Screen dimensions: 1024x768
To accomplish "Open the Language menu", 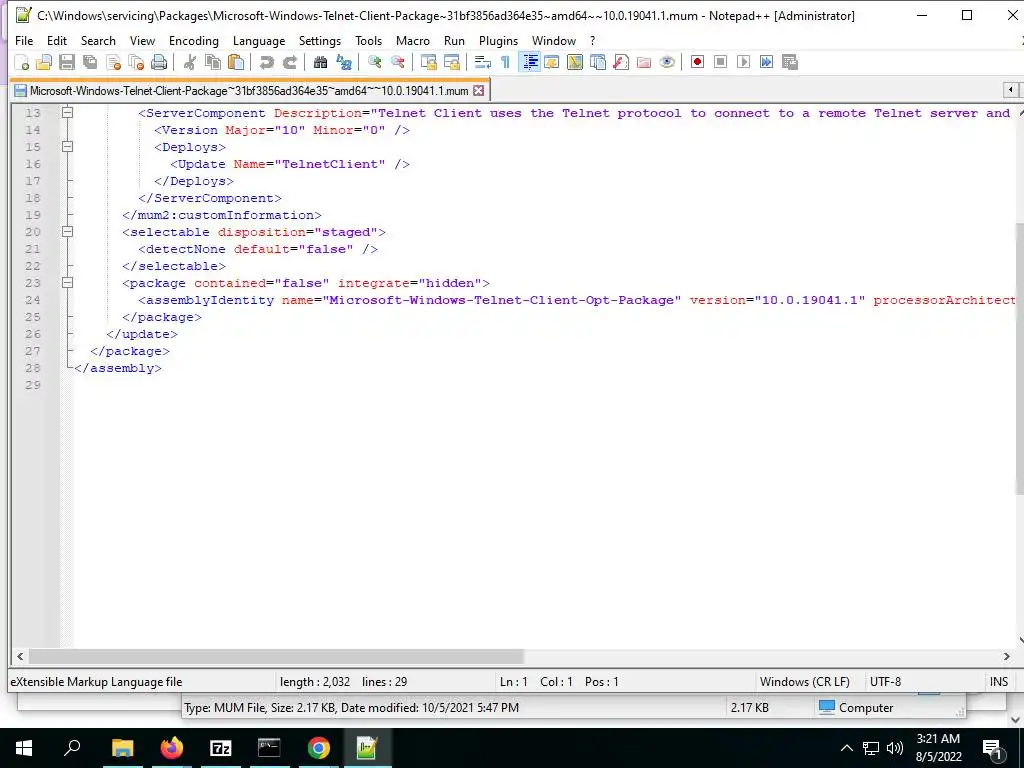I will (259, 40).
